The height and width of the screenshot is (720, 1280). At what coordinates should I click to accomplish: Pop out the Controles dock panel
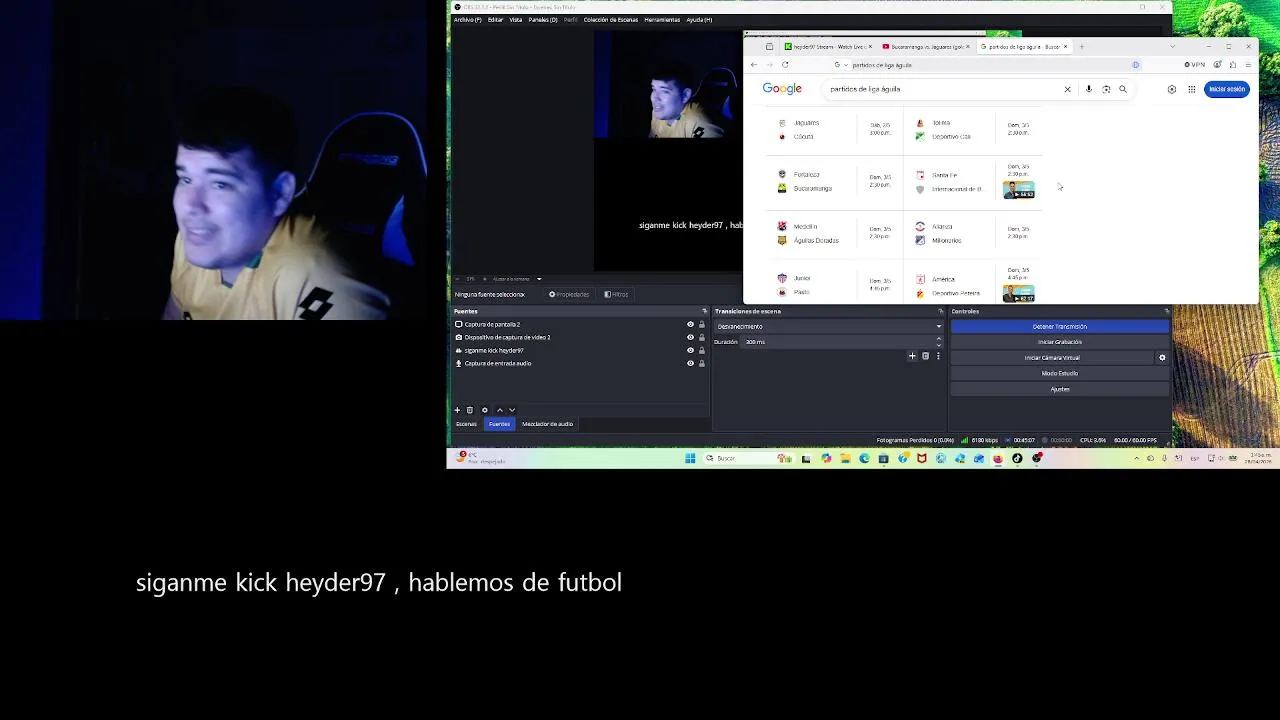pyautogui.click(x=1166, y=311)
